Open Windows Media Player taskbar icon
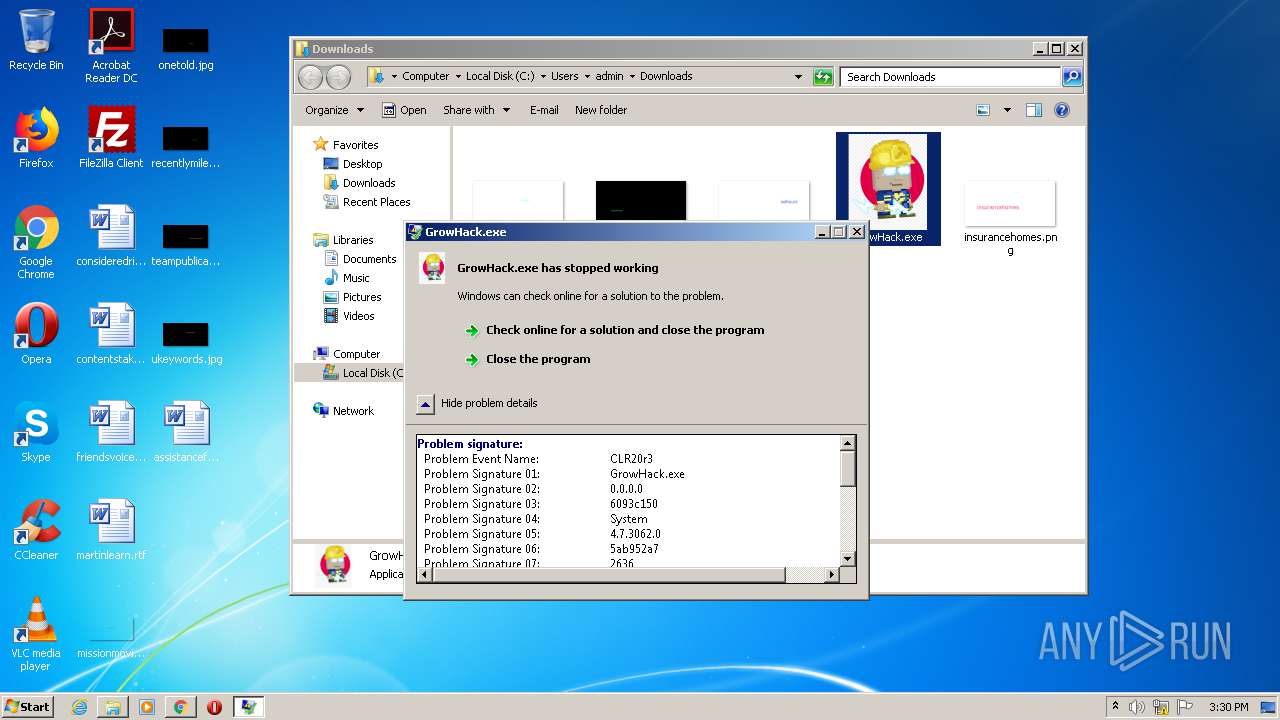The image size is (1280, 720). point(147,707)
